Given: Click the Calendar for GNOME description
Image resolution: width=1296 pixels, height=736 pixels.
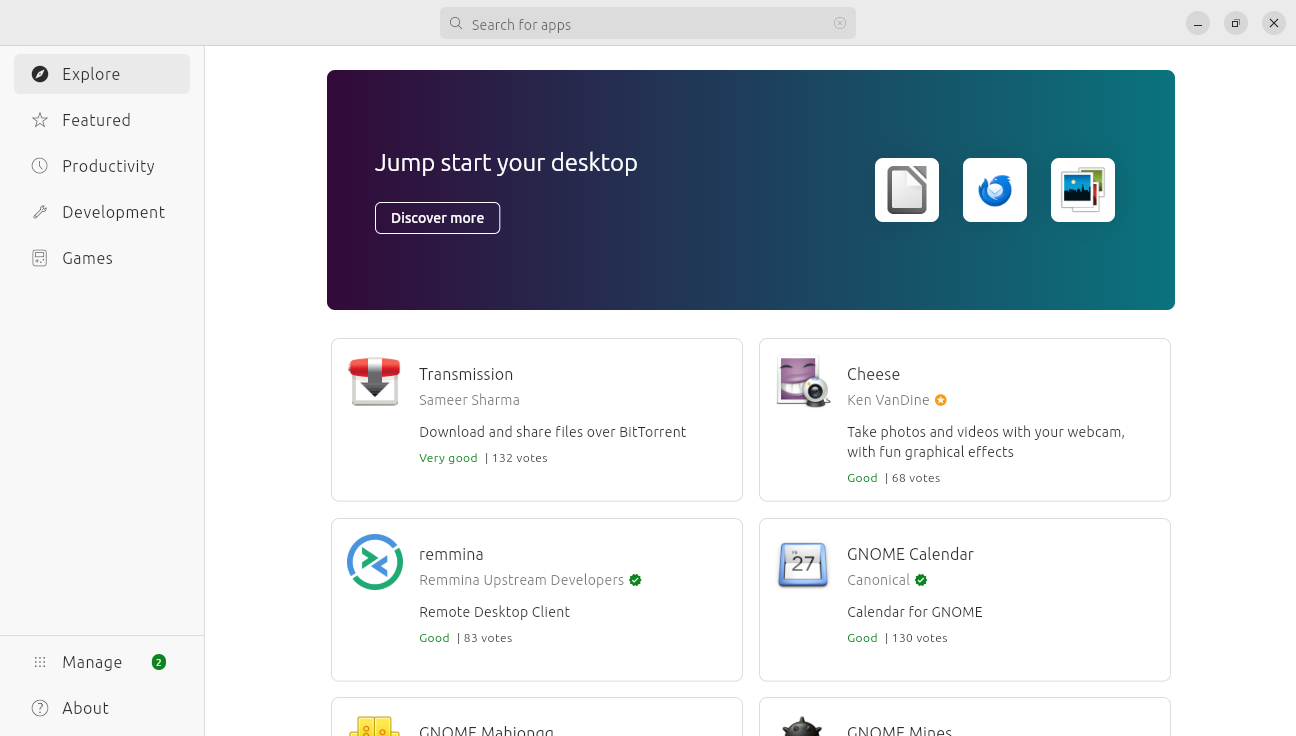Looking at the screenshot, I should (915, 612).
